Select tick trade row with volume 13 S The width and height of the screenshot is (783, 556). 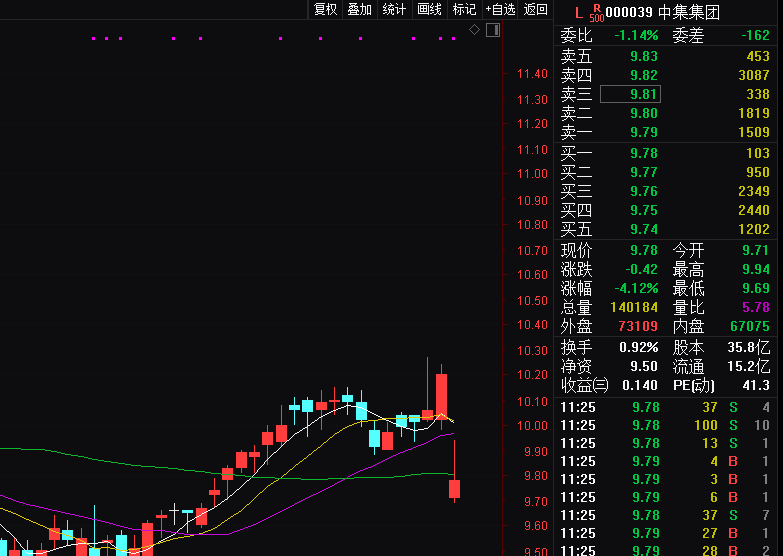[665, 443]
